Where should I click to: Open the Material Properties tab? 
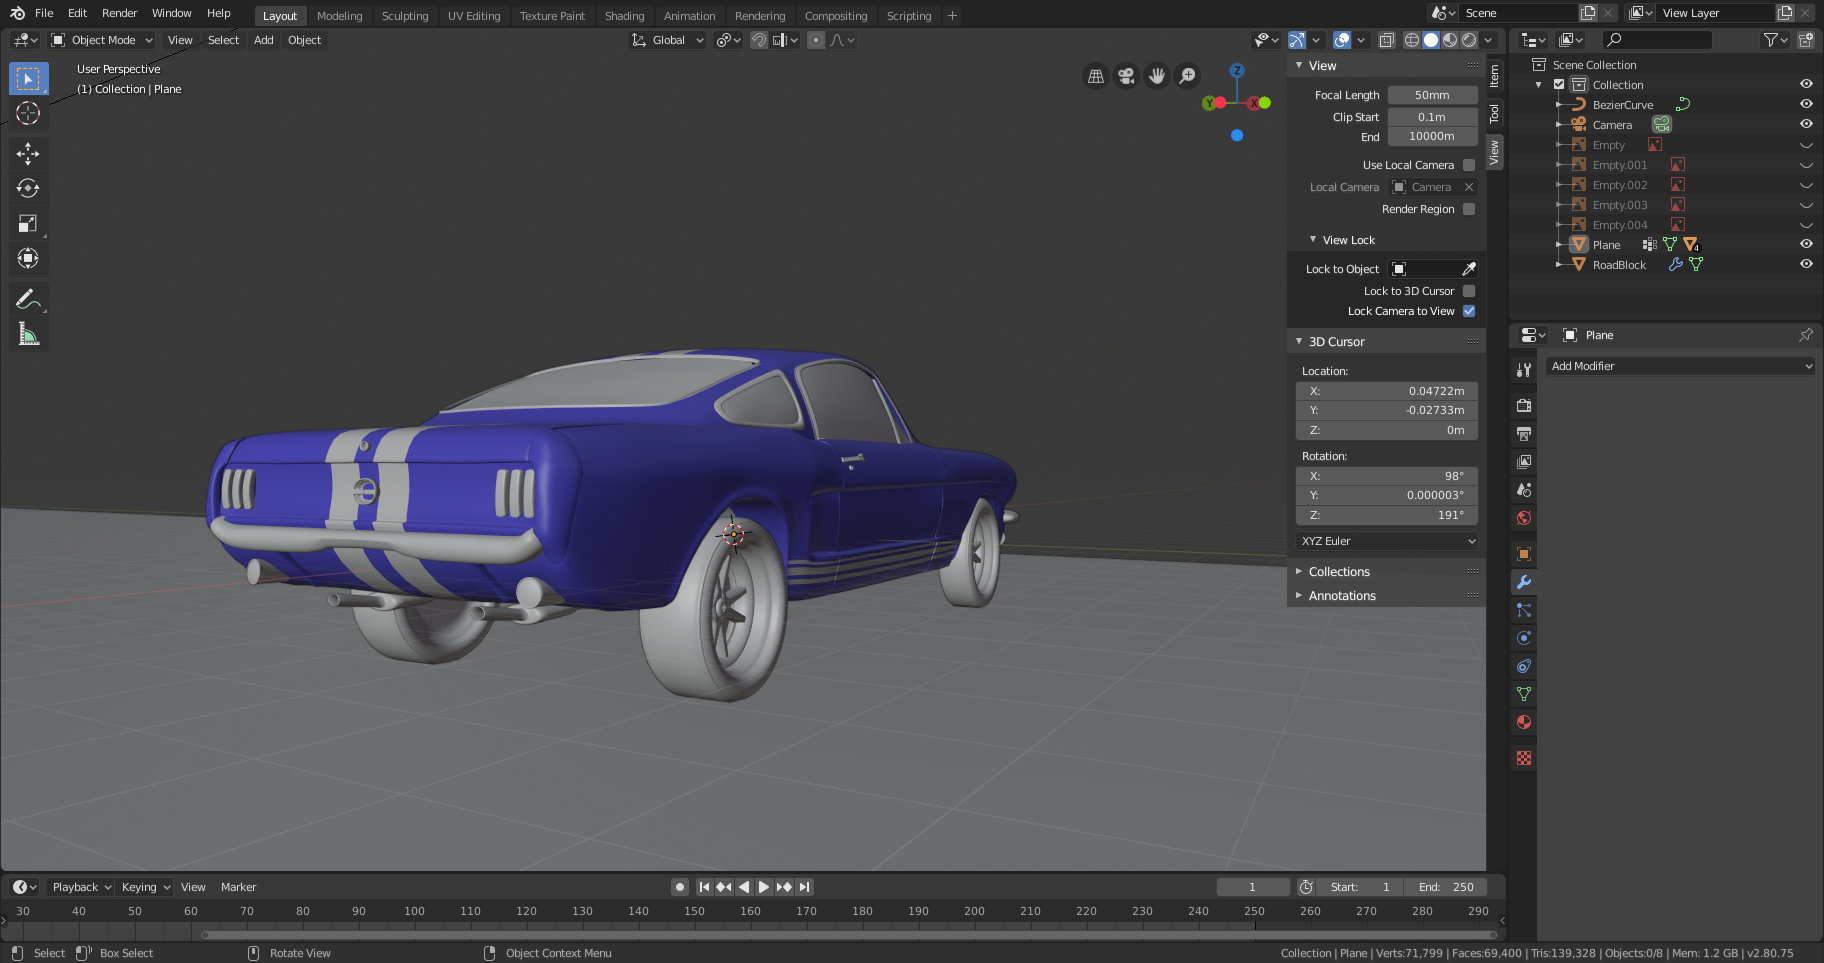click(1523, 722)
